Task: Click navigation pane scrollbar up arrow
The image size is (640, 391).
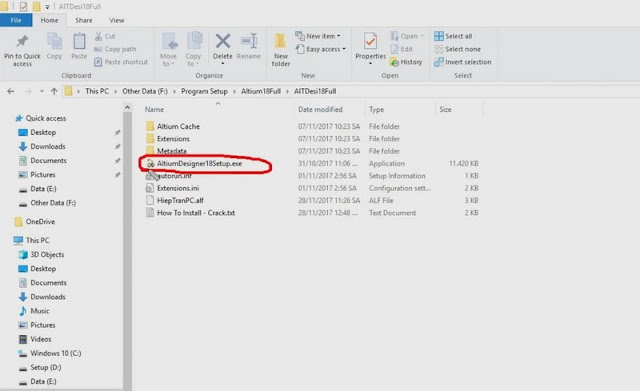Action: [x=127, y=108]
